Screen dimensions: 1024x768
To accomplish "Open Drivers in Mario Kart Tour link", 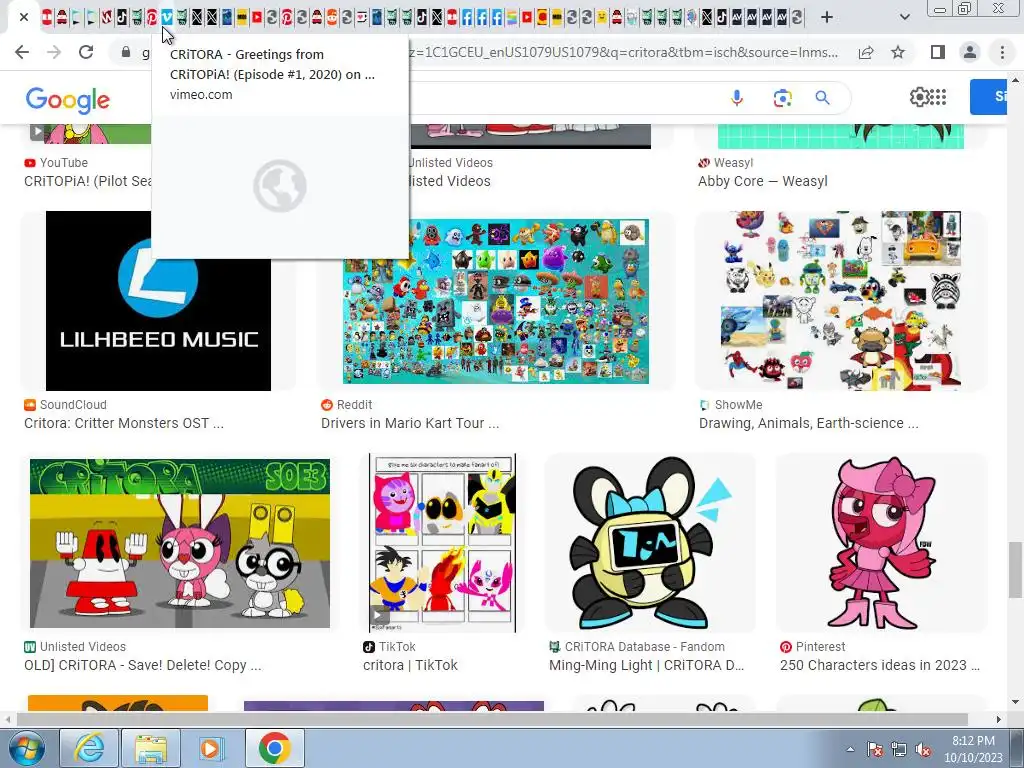I will (x=410, y=423).
